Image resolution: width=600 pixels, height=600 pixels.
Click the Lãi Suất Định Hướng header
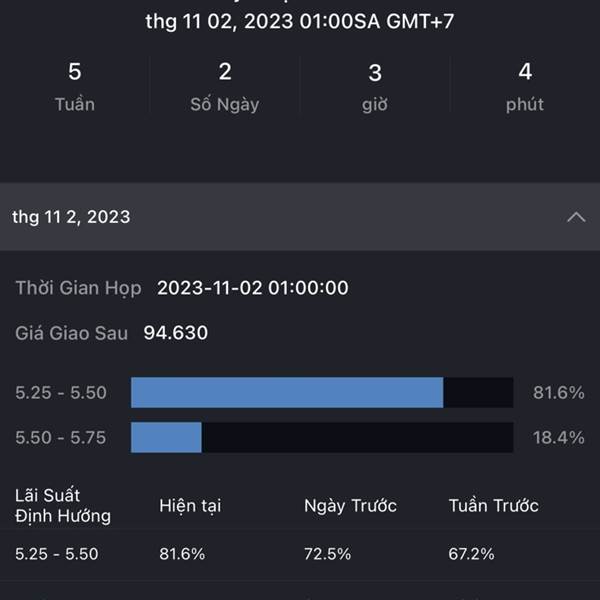tap(63, 505)
